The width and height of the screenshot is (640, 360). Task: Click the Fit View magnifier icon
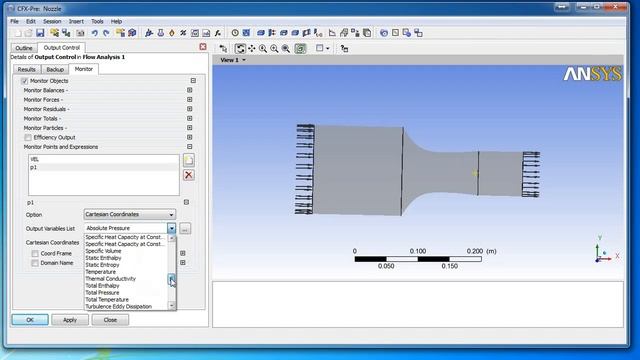coord(286,49)
